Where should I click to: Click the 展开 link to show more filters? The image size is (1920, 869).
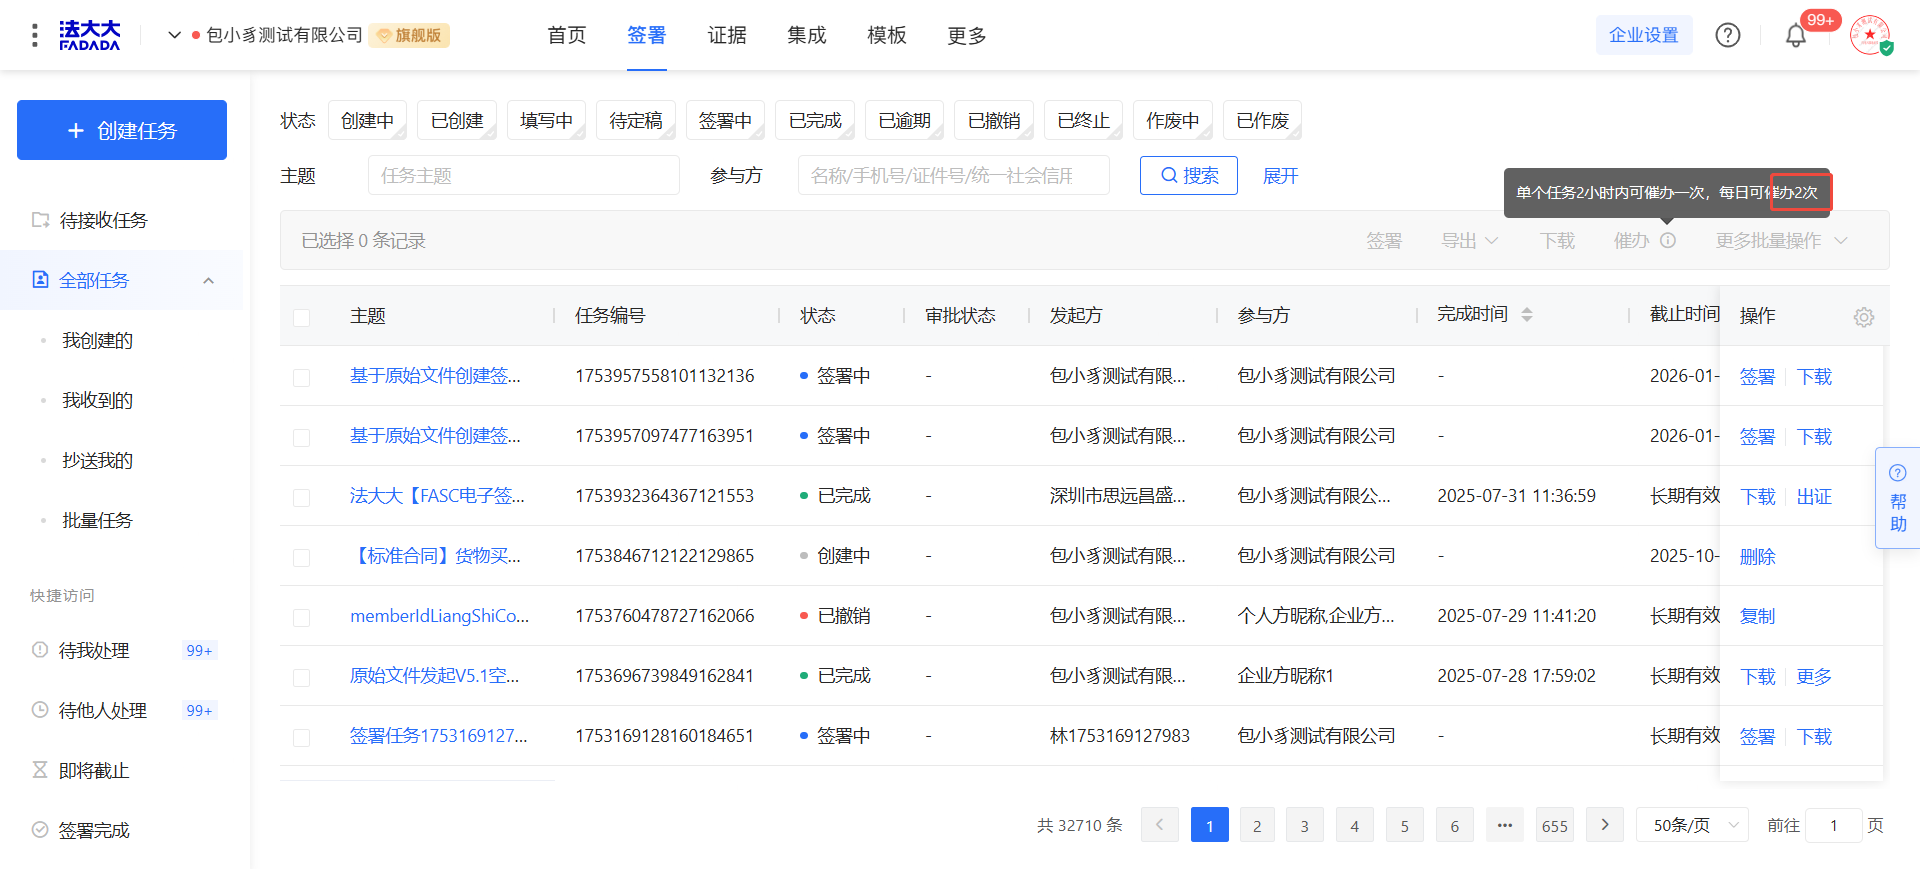pyautogui.click(x=1280, y=176)
